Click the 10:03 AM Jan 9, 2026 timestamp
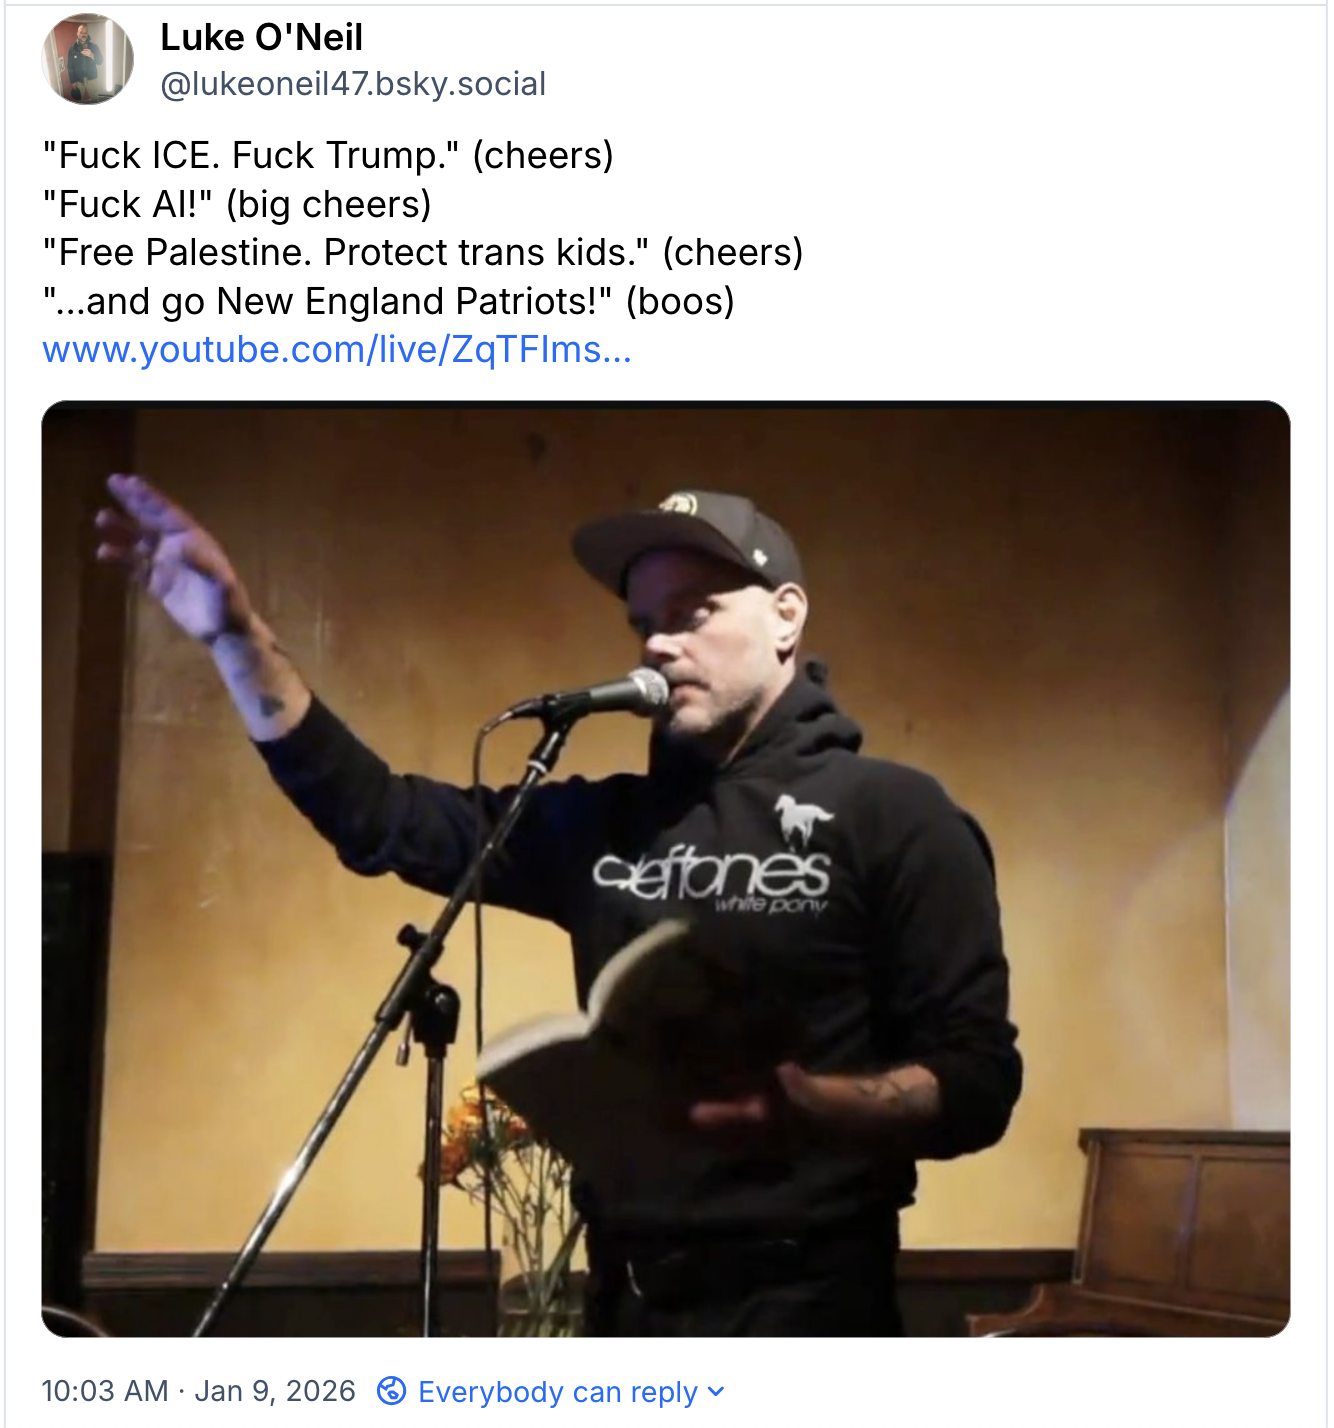Image resolution: width=1334 pixels, height=1428 pixels. (x=198, y=1391)
